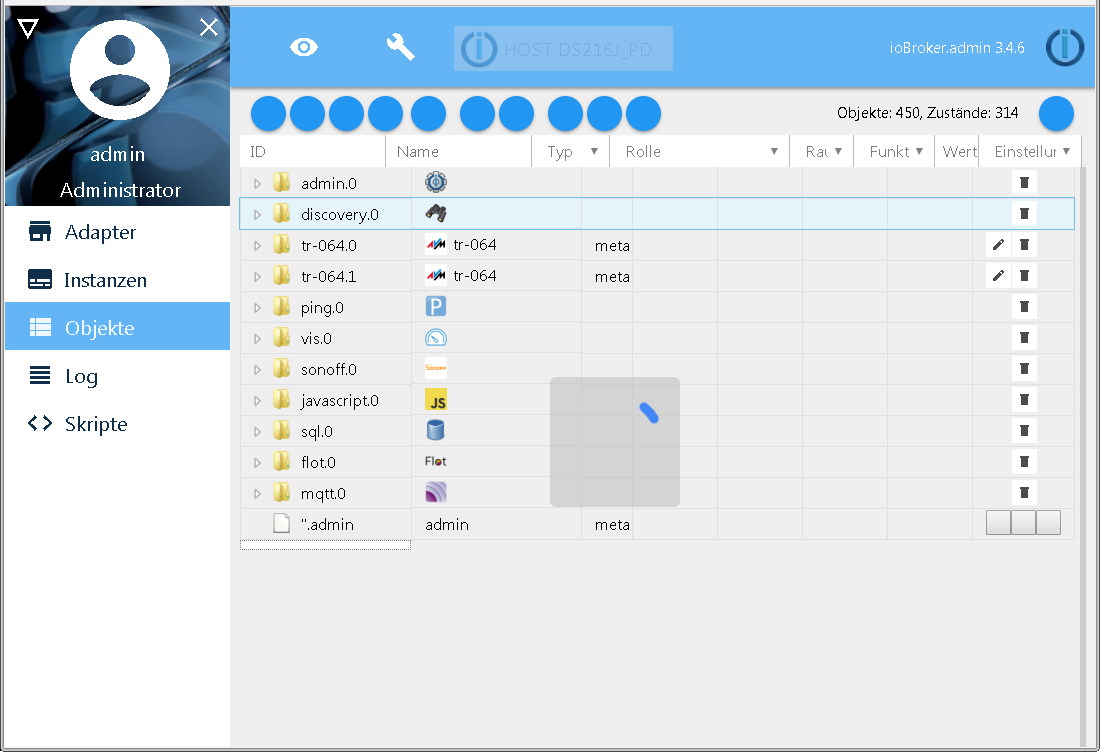
Task: Expand the tr-064.1 tree node
Action: (x=257, y=276)
